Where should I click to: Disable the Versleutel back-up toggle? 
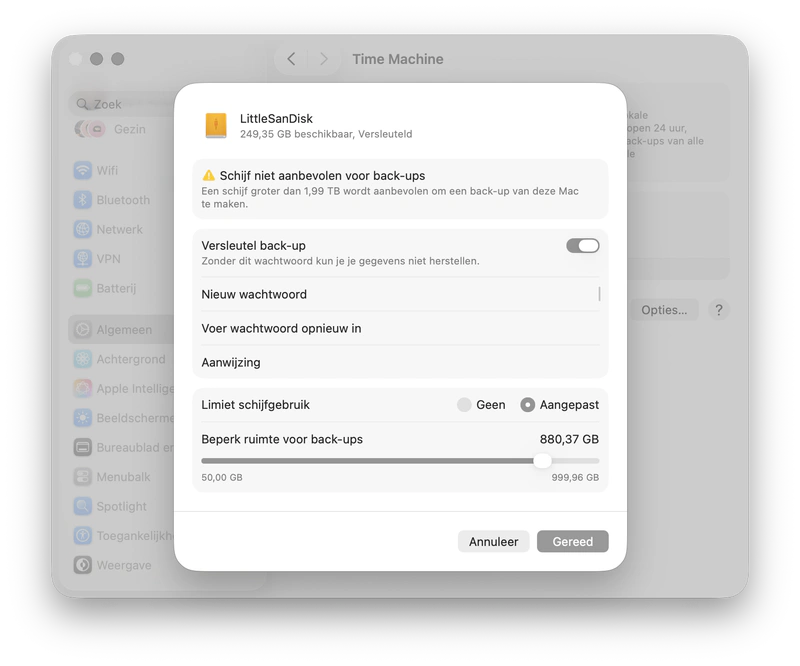[x=581, y=244]
